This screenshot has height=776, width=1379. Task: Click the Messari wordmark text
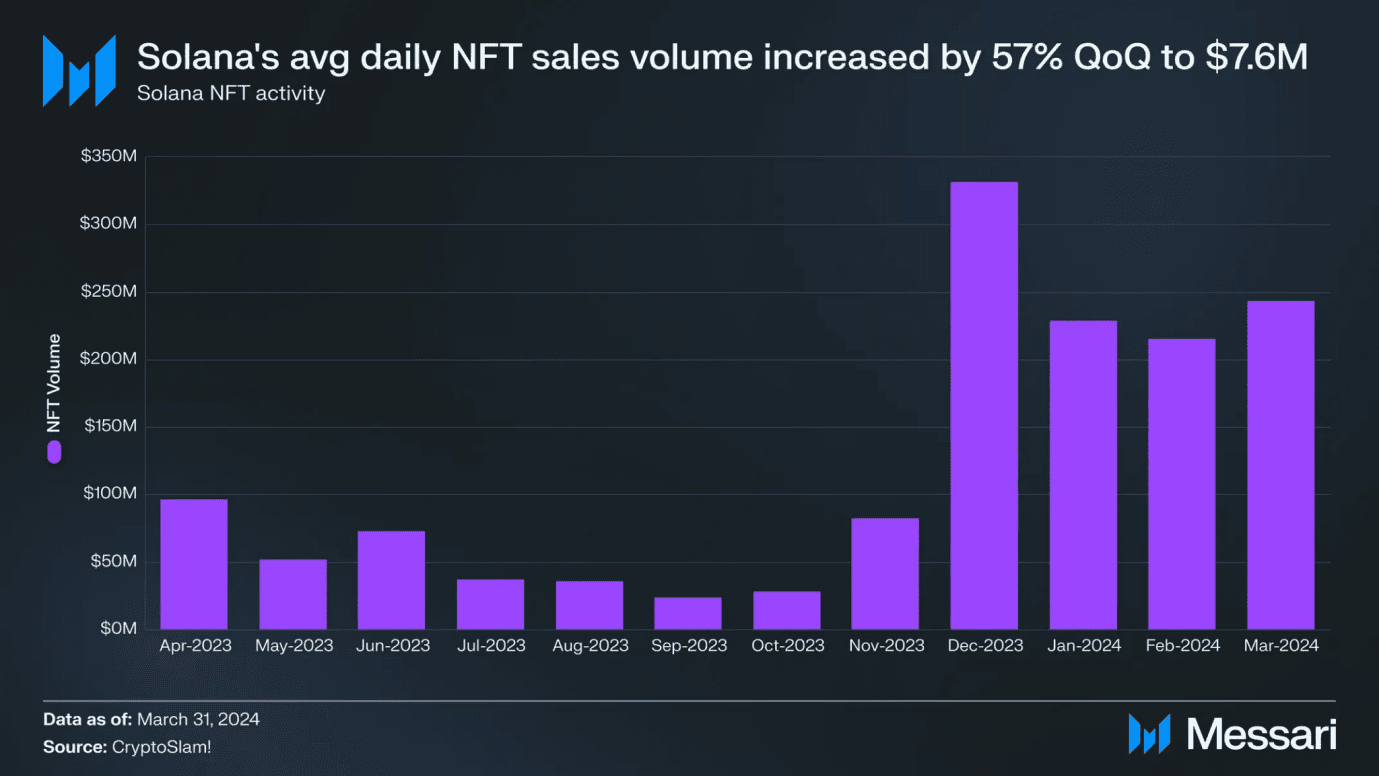click(1261, 735)
